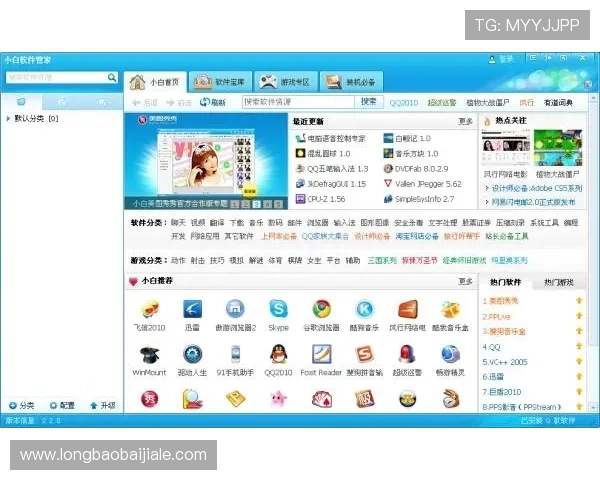The width and height of the screenshot is (600, 480).
Task: Open the 迅雷 icon in 小白推荐
Action: click(x=192, y=309)
